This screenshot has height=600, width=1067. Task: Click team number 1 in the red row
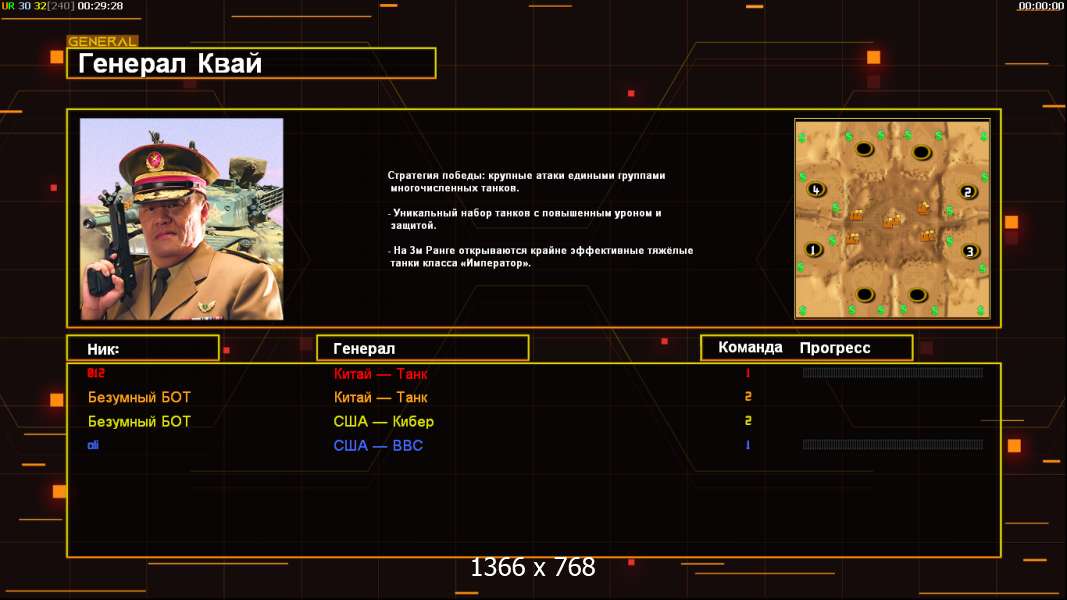click(748, 373)
